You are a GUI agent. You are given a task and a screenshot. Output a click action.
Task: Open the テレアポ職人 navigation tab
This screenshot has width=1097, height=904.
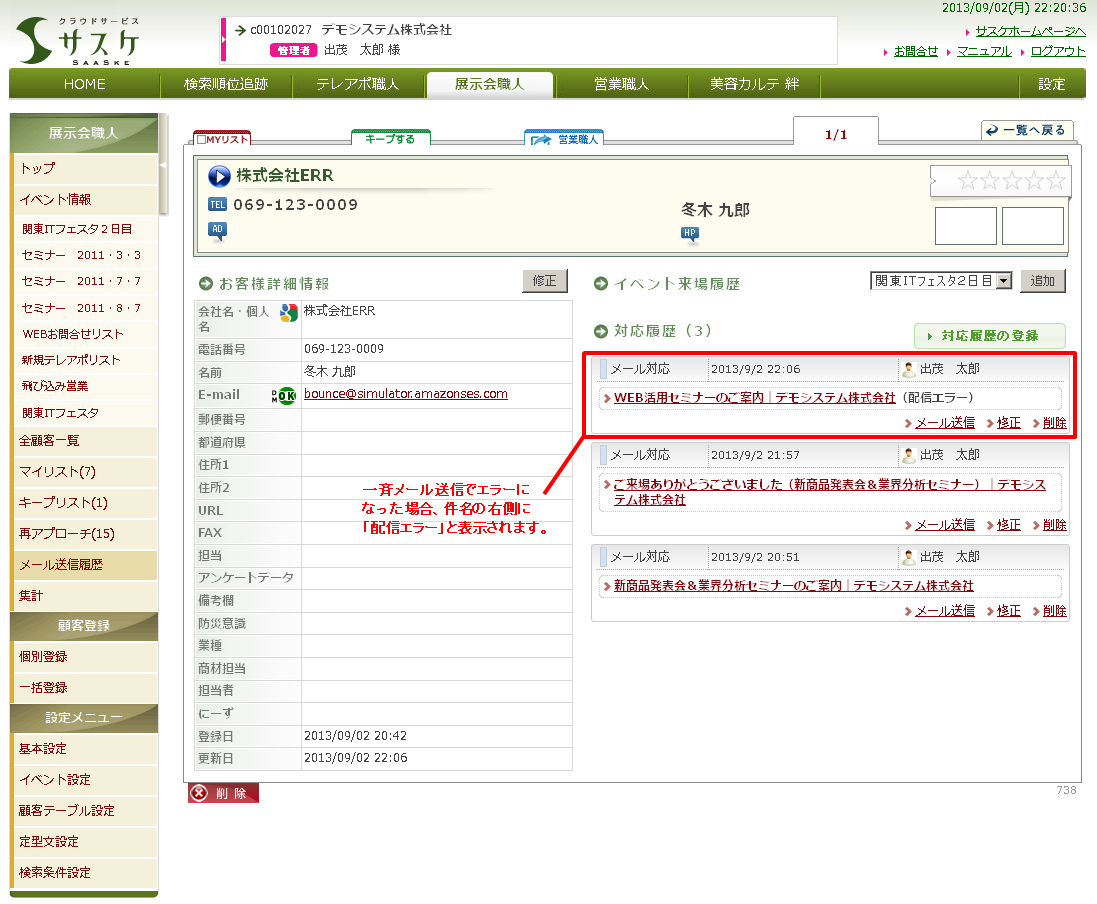pyautogui.click(x=357, y=84)
